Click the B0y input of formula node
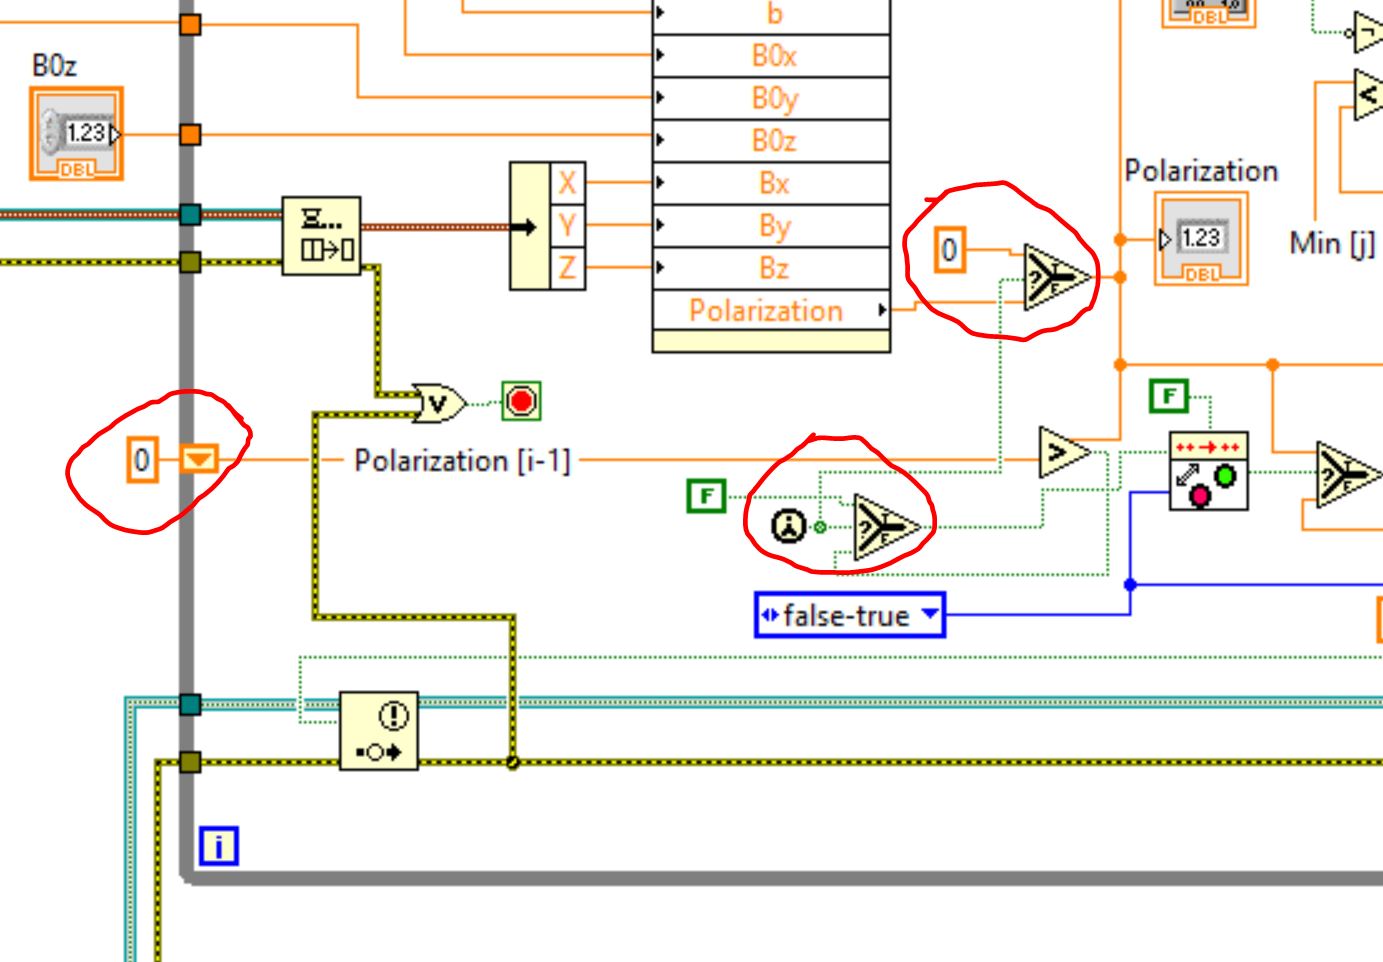The width and height of the screenshot is (1383, 962). 771,98
